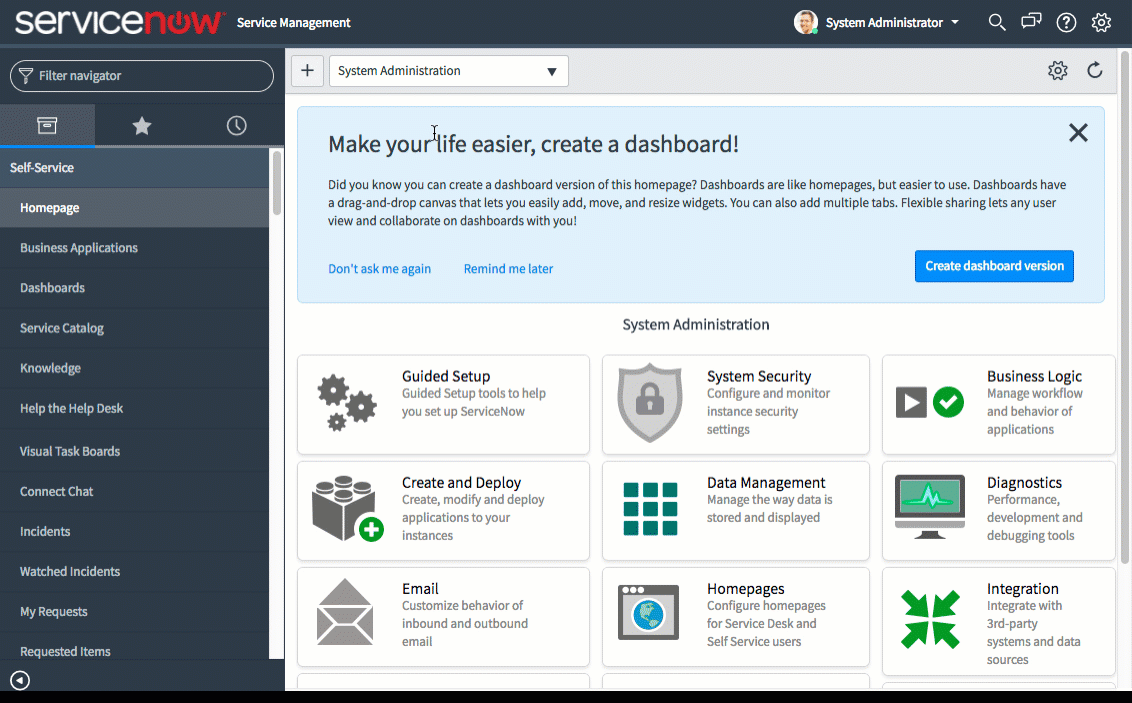Open the Diagnostics title link

tap(1024, 482)
